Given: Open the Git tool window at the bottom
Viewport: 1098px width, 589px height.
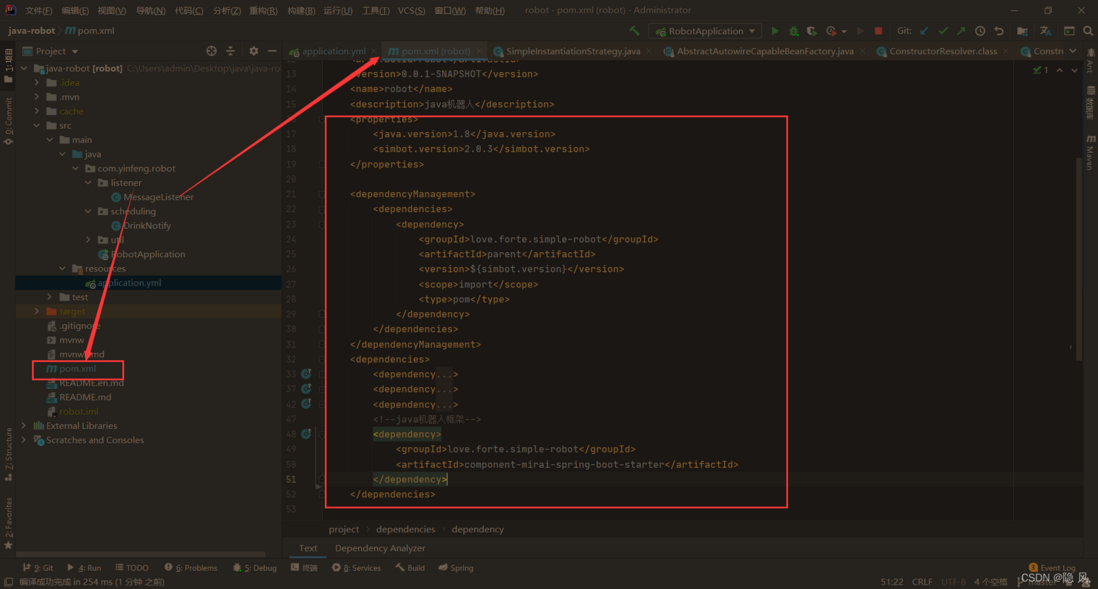Looking at the screenshot, I should [x=39, y=568].
